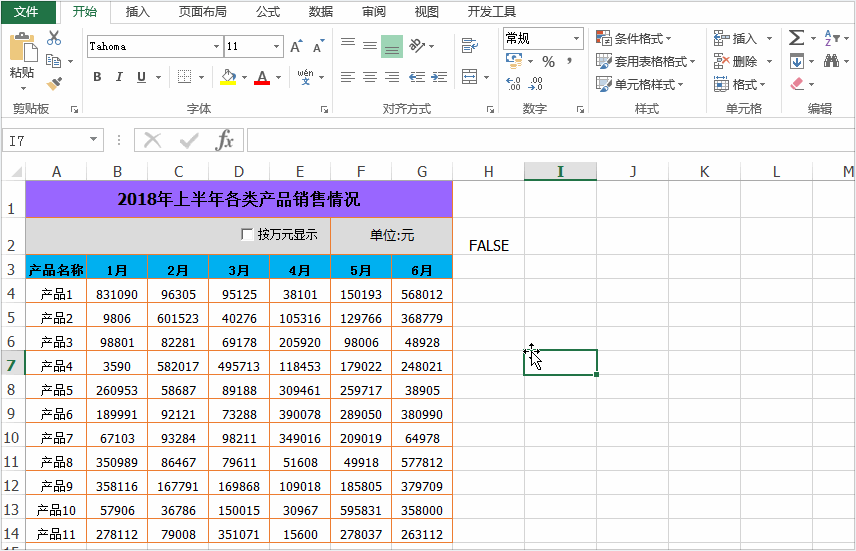Click the Select All corner triangle

(x=16, y=172)
